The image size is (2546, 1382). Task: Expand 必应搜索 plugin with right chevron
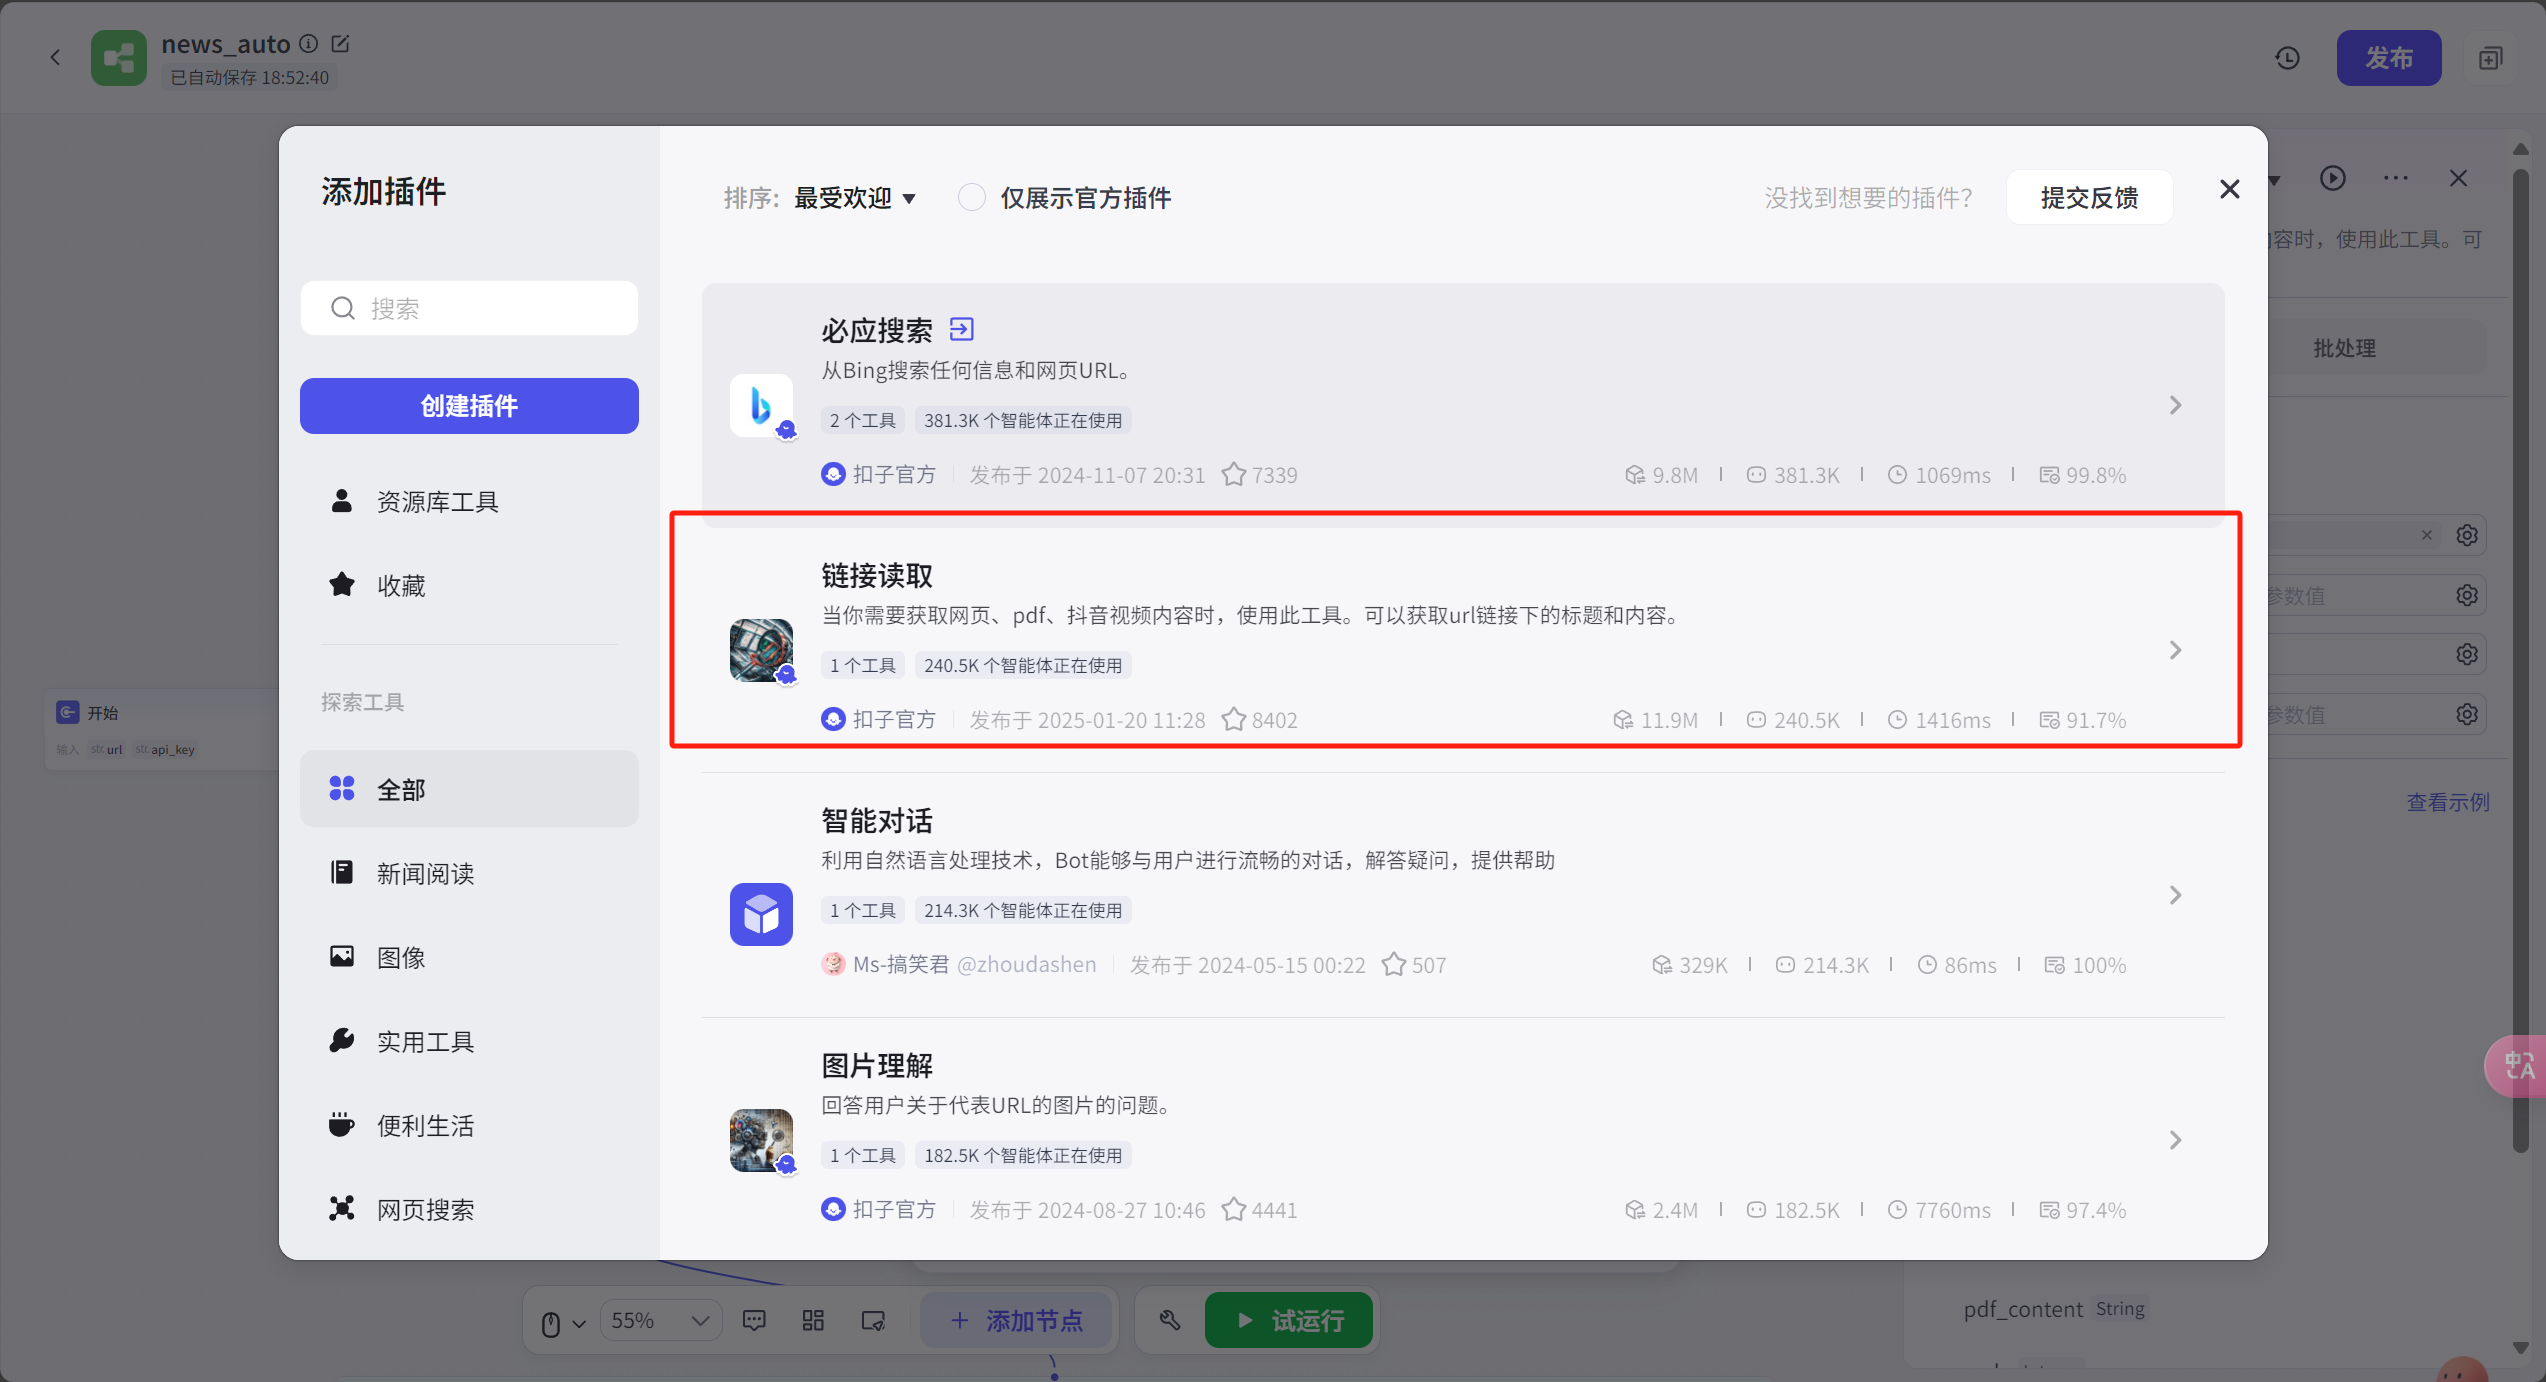(2175, 405)
